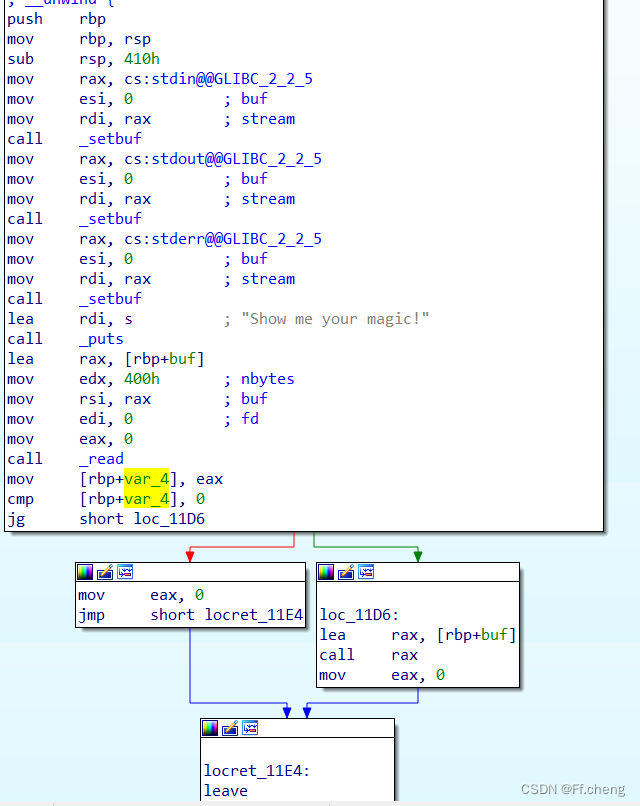Jump to stdout@@GLIBC_2_2_5 symbol
Screen dimensions: 640x806
pyautogui.click(x=236, y=159)
